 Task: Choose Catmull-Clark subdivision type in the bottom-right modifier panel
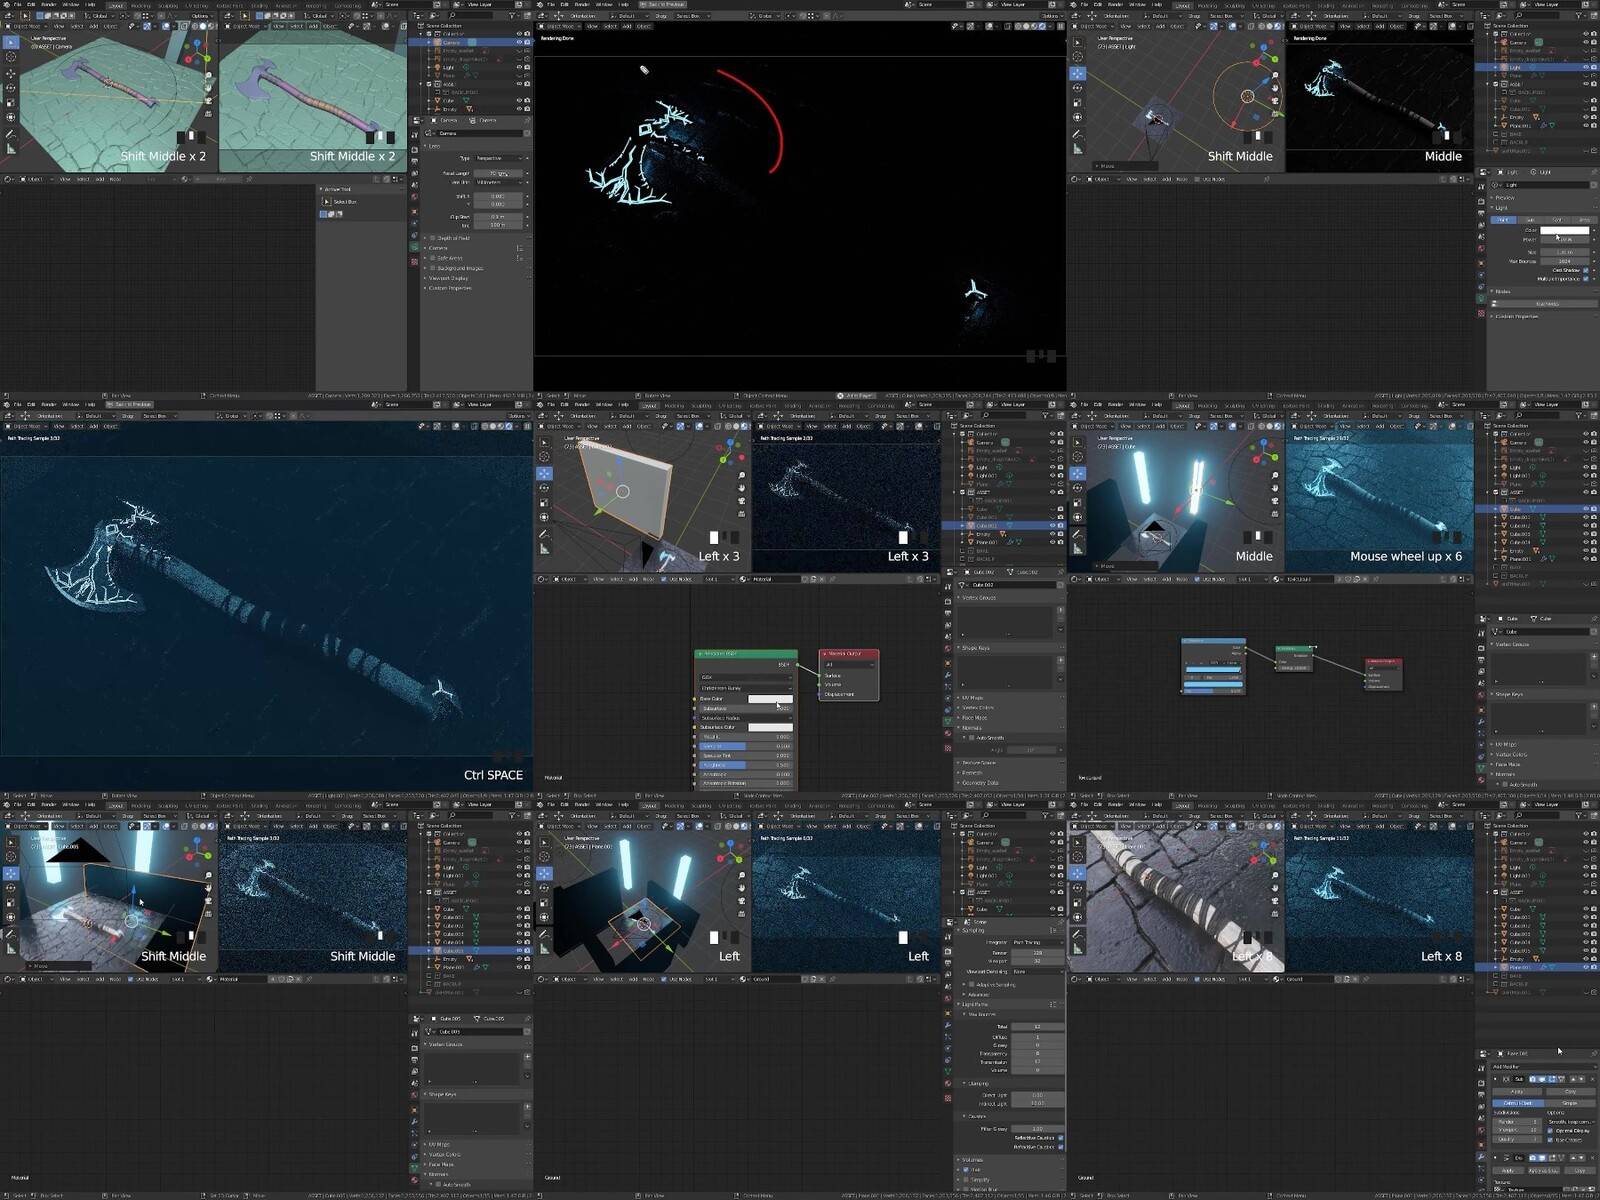(x=1517, y=1102)
